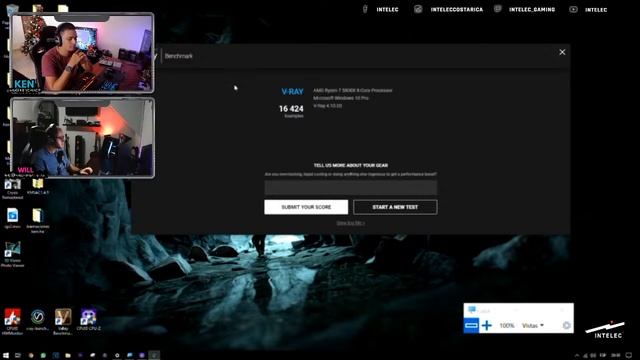Open the Settings gear on the taskbar
The width and height of the screenshot is (640, 360).
pos(117,355)
